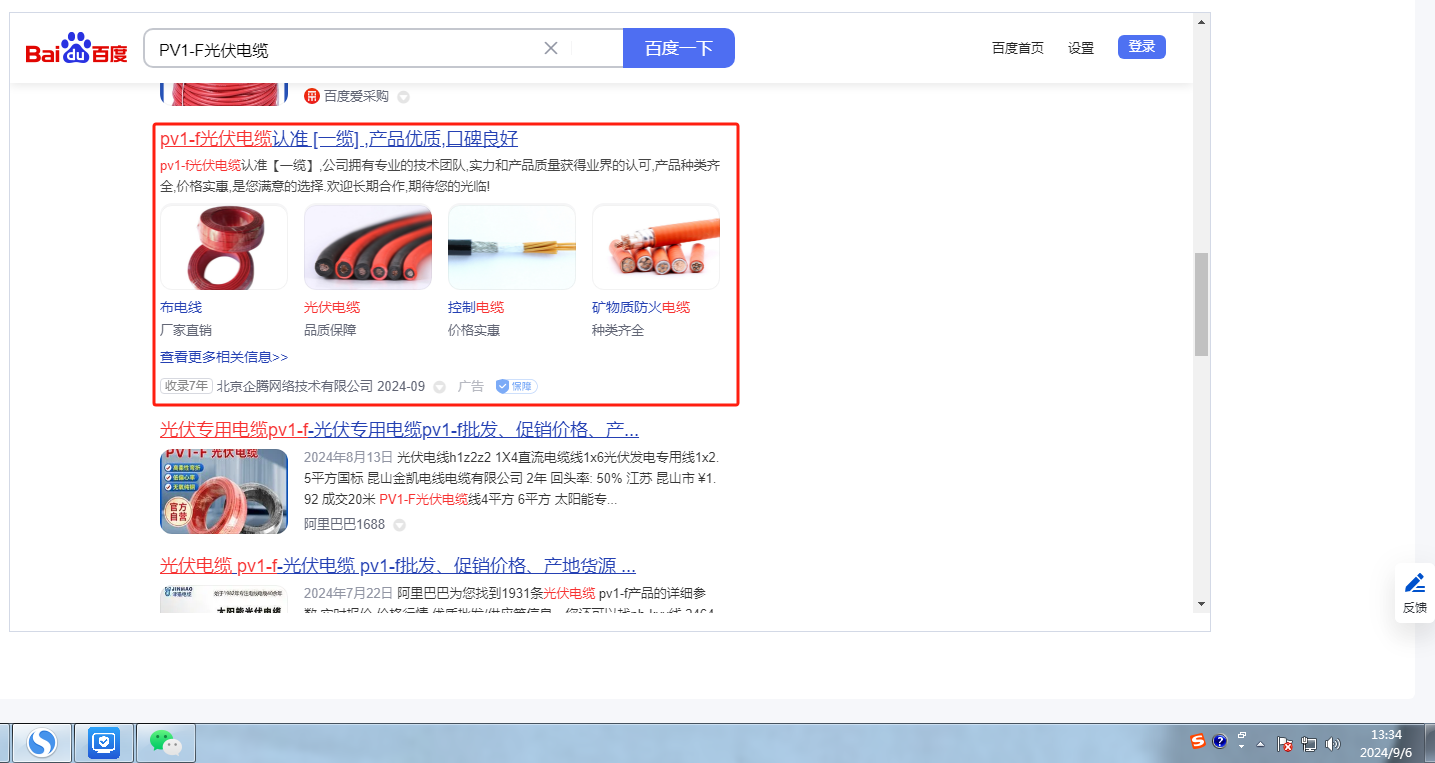Click the 百度一下 search button
1435x763 pixels.
pyautogui.click(x=679, y=48)
